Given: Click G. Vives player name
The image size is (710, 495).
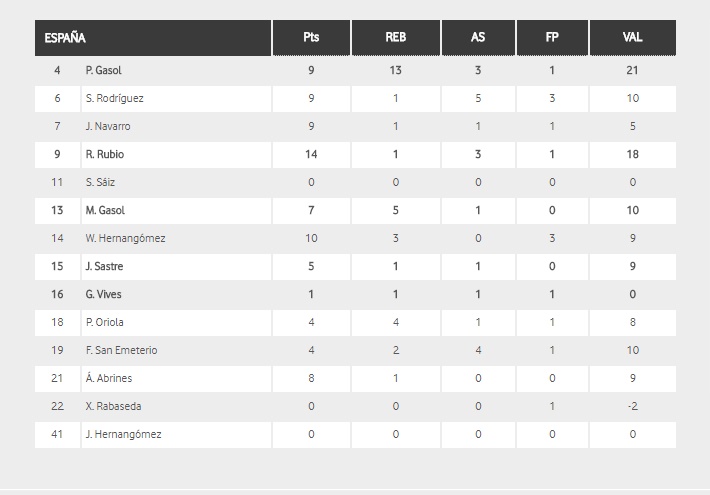Looking at the screenshot, I should [104, 295].
